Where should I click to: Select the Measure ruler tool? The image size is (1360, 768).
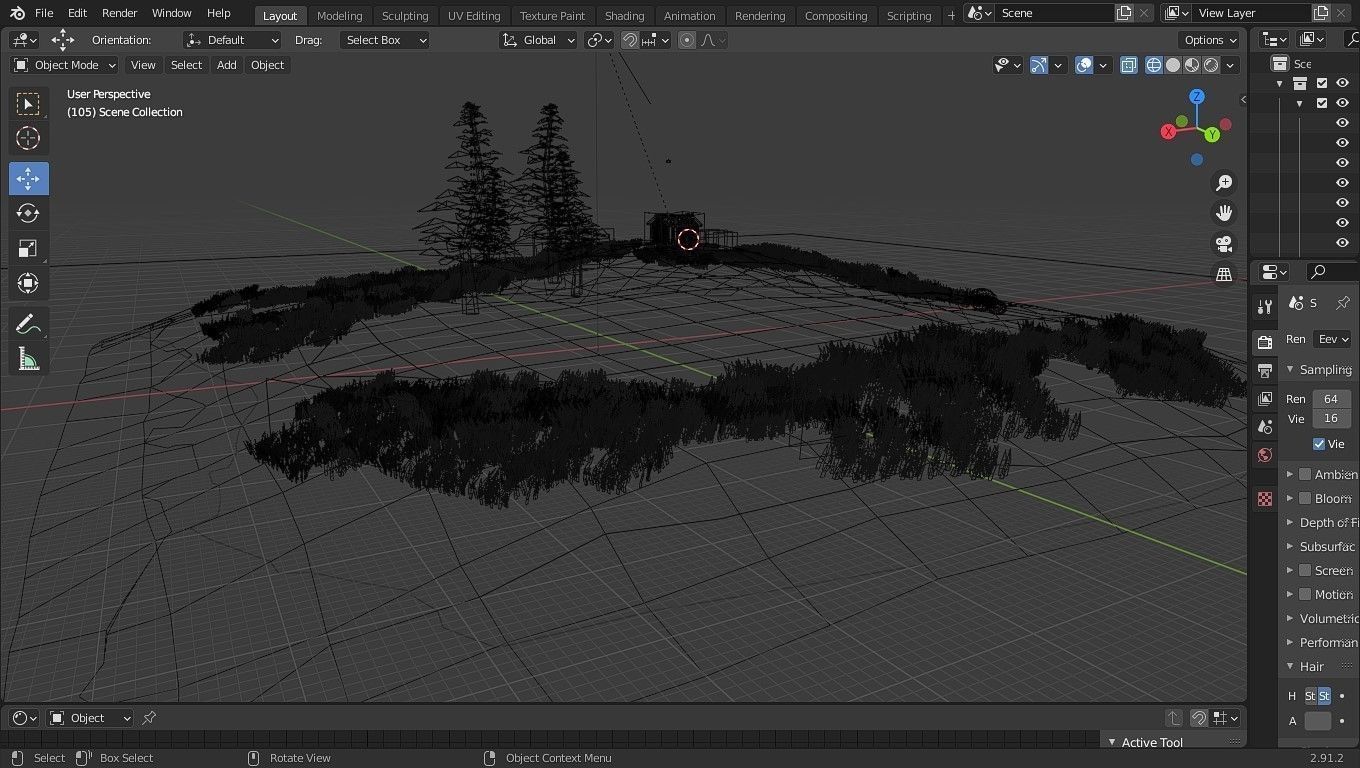coord(28,358)
